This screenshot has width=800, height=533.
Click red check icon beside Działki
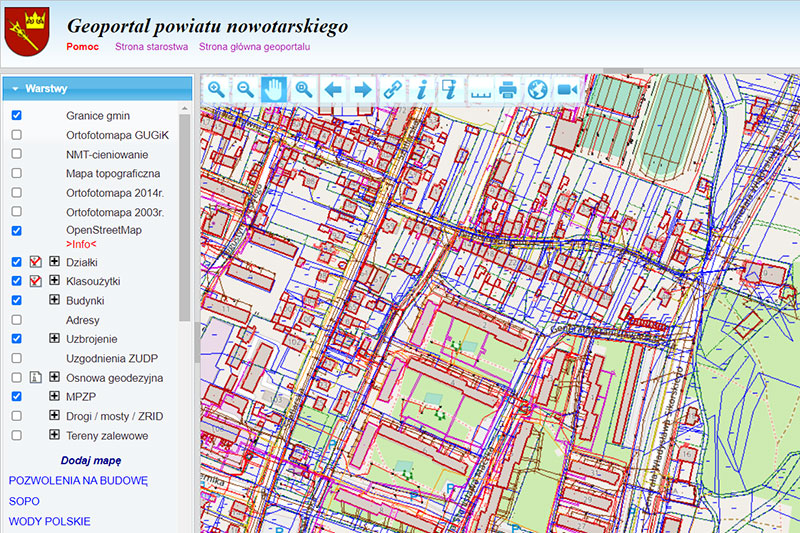pos(35,262)
